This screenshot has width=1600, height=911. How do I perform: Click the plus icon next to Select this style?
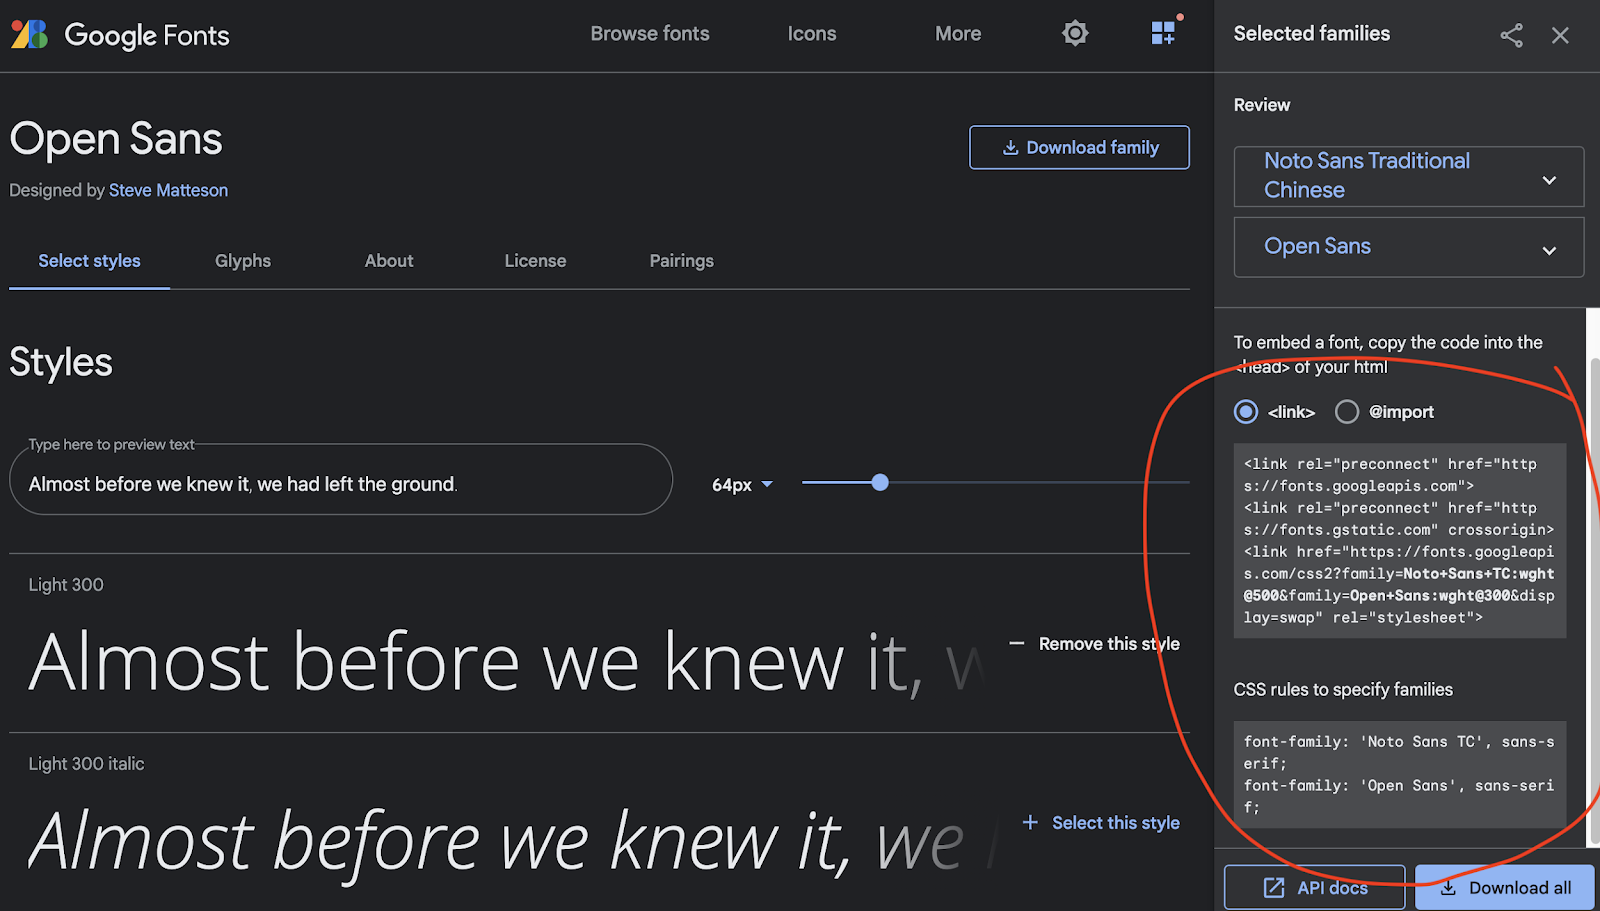1030,822
